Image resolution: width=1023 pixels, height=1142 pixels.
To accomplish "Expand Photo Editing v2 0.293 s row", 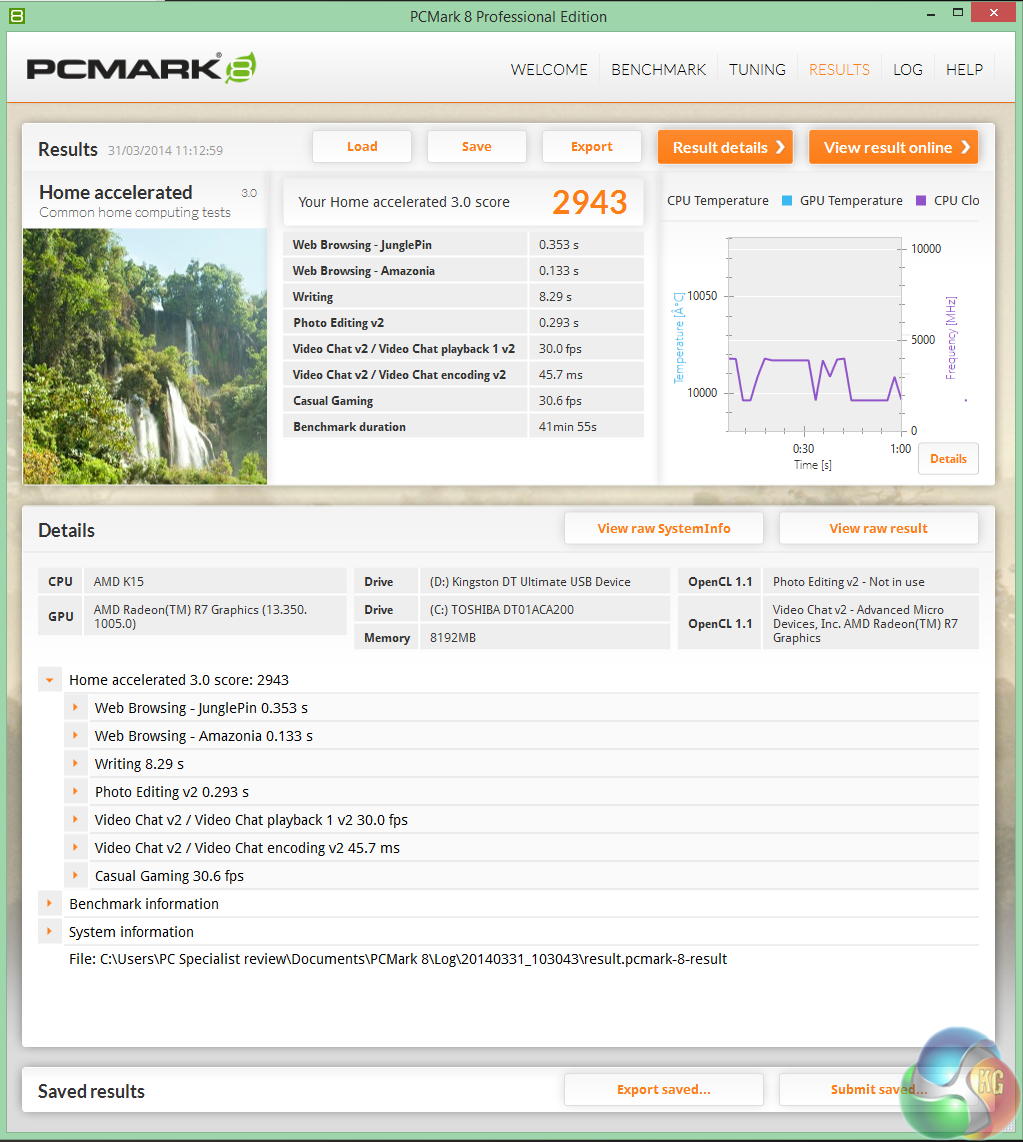I will tap(75, 792).
